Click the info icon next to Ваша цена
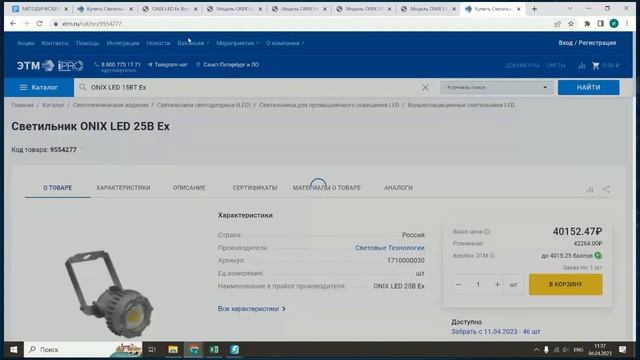This screenshot has width=640, height=360. [487, 231]
